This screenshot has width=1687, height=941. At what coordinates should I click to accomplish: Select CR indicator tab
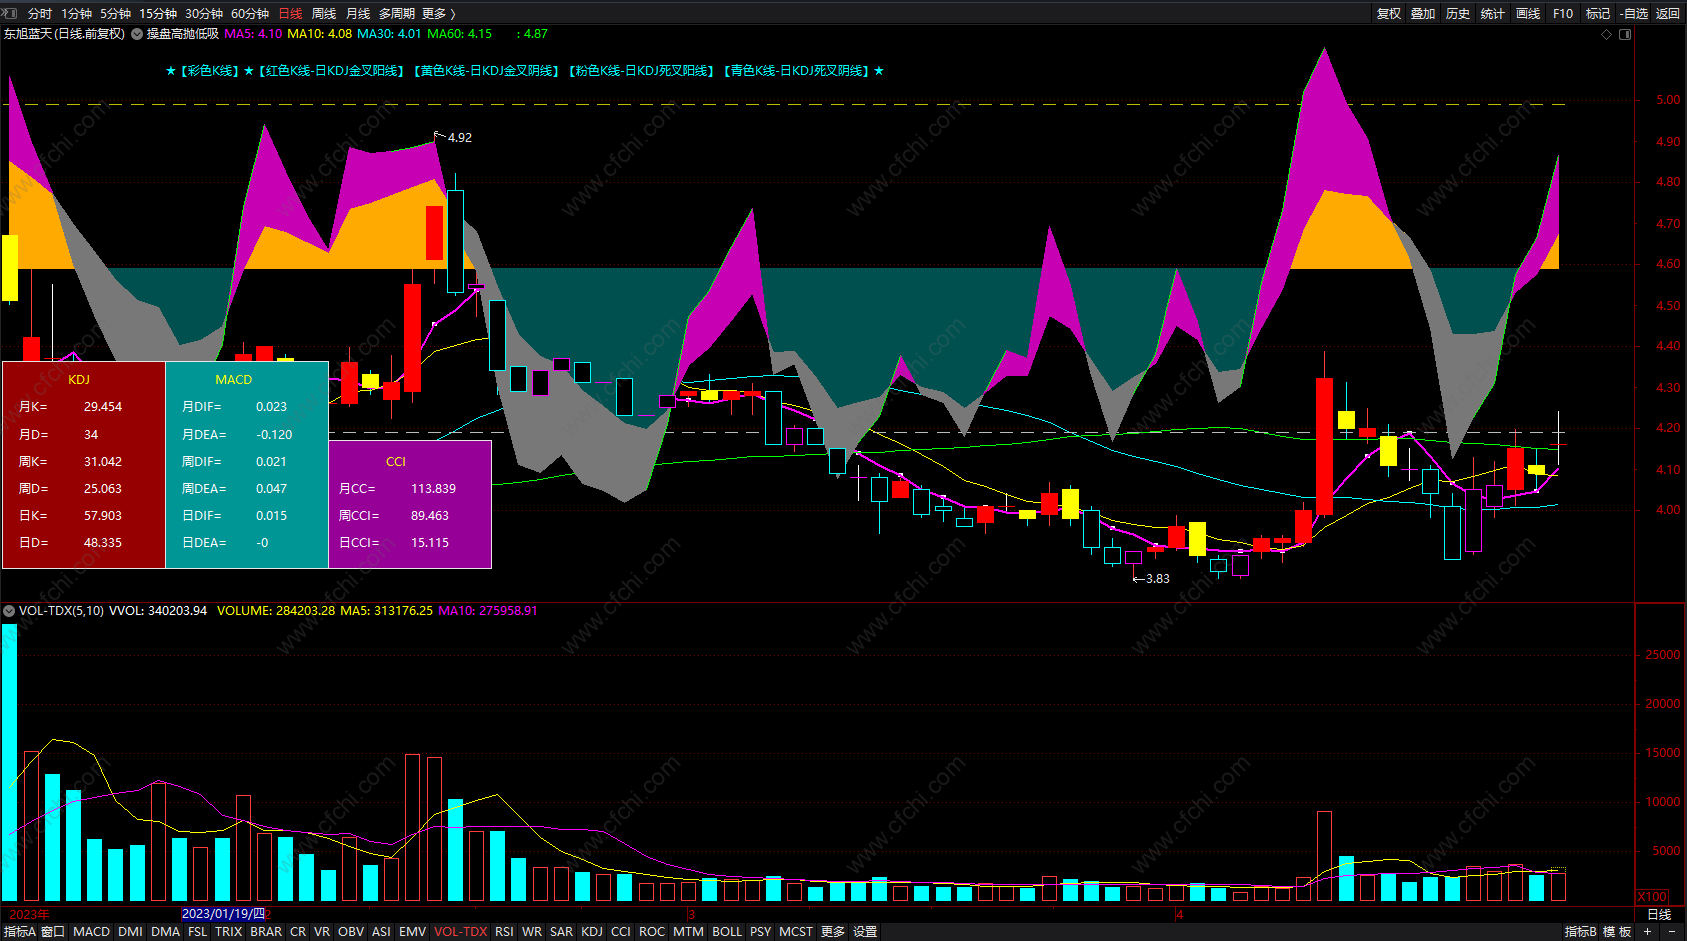pyautogui.click(x=298, y=932)
